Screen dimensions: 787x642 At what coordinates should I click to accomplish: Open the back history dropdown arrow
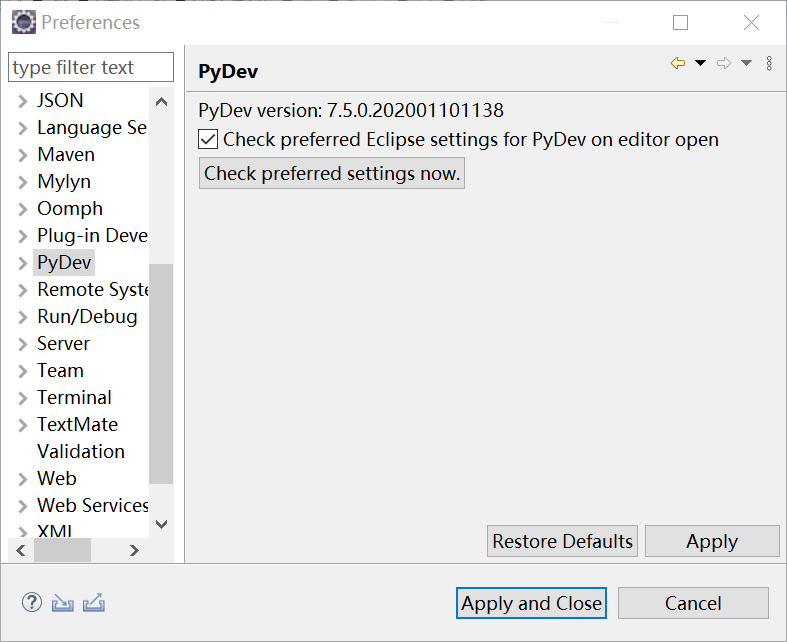[x=700, y=64]
